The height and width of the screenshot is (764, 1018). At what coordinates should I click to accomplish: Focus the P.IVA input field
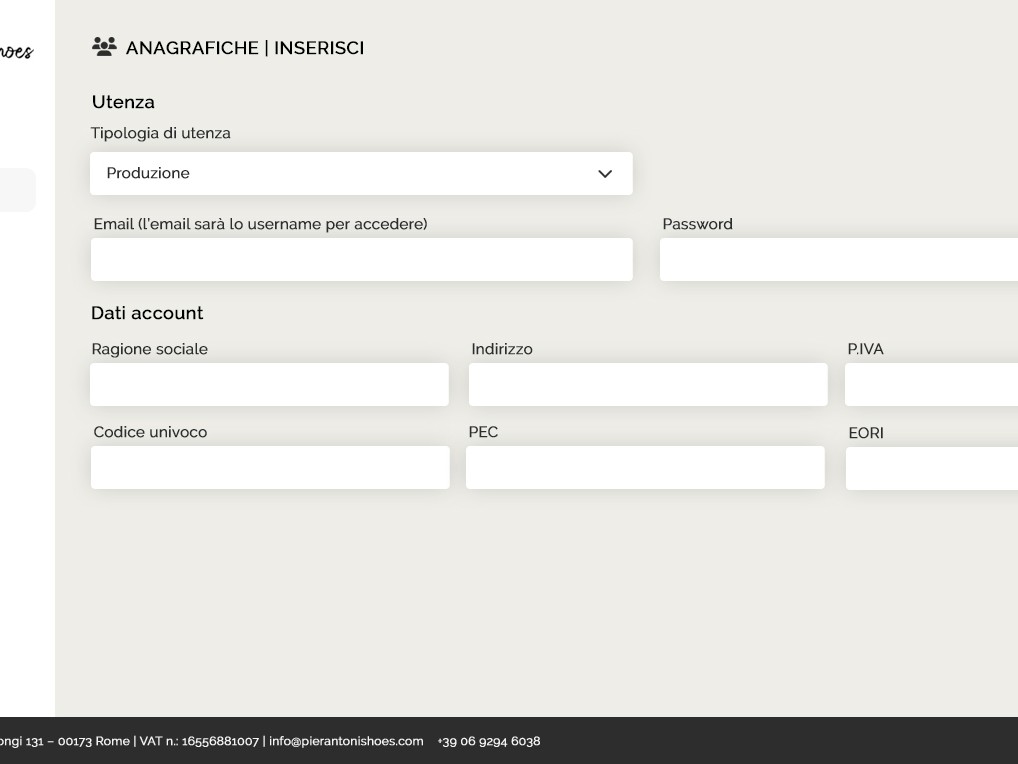coord(930,385)
